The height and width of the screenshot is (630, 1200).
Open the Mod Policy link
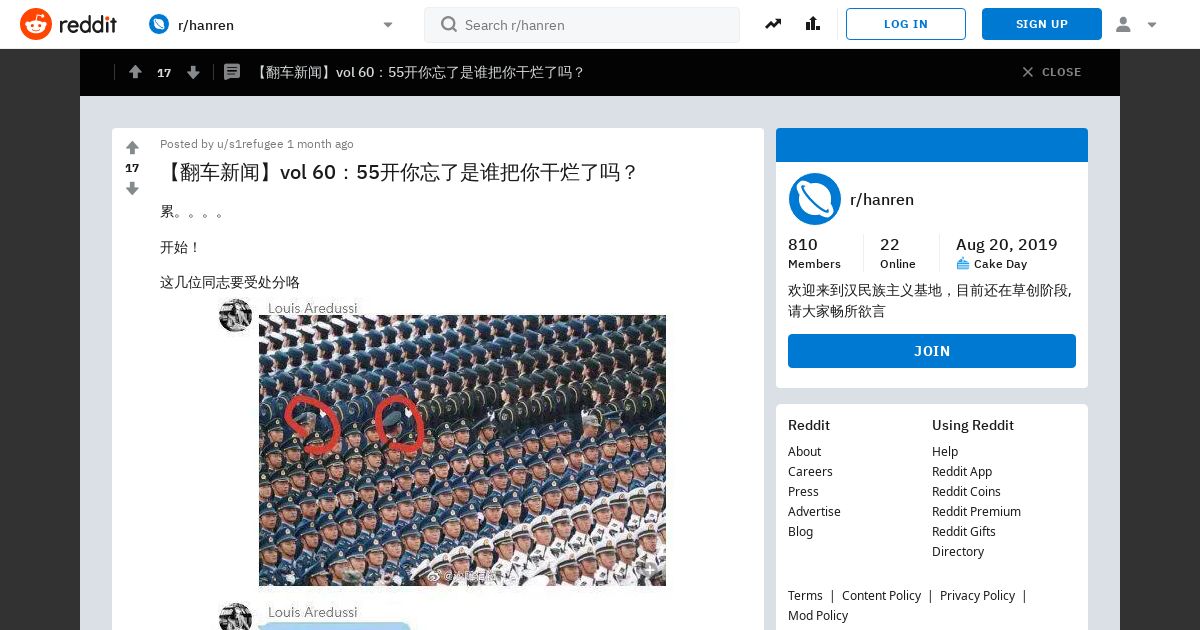coord(818,615)
